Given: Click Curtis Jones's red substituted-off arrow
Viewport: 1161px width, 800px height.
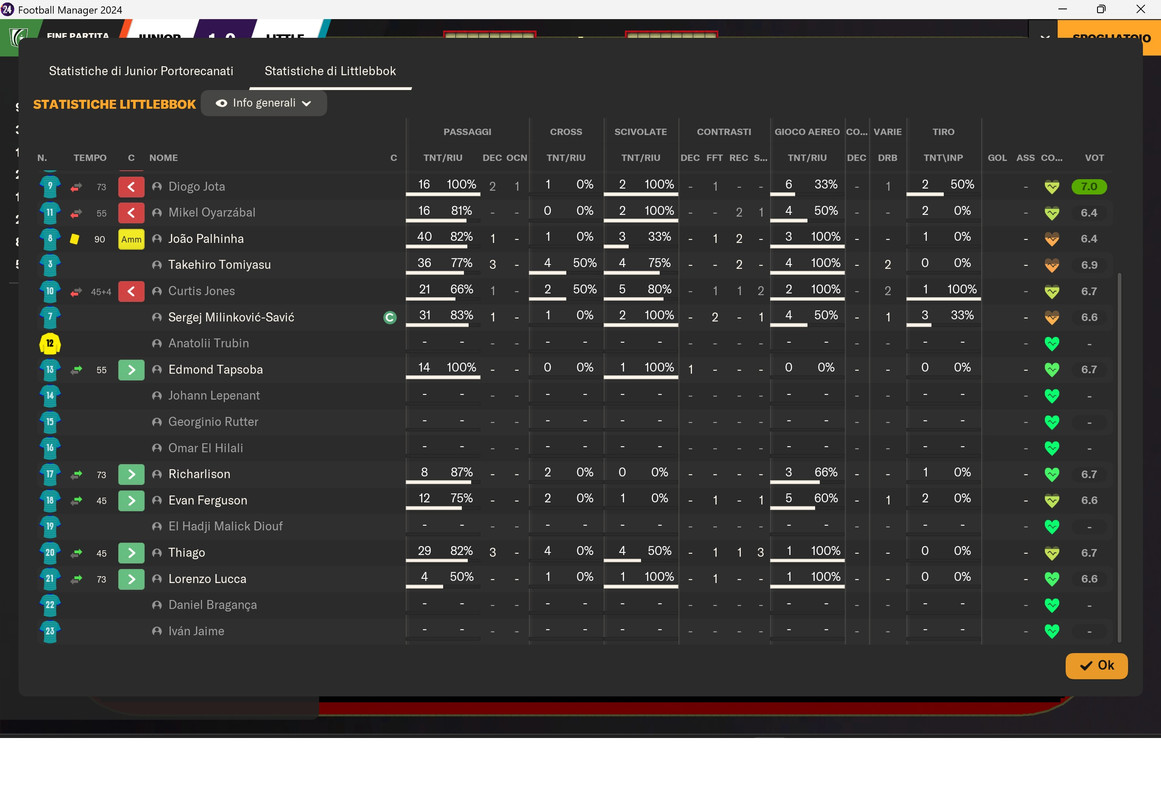Looking at the screenshot, I should pos(131,291).
